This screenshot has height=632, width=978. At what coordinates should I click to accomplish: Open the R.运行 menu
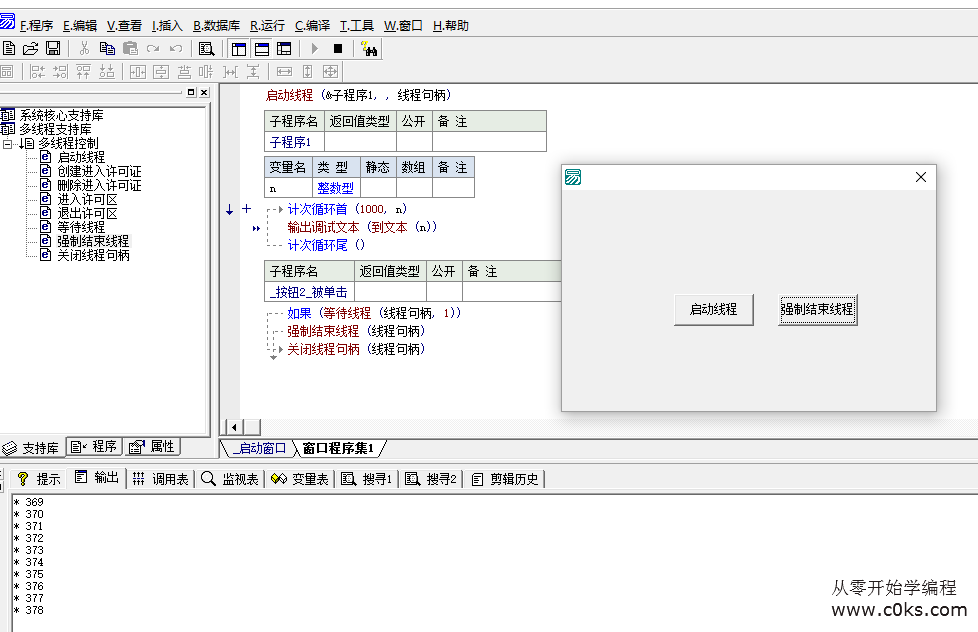pyautogui.click(x=267, y=25)
